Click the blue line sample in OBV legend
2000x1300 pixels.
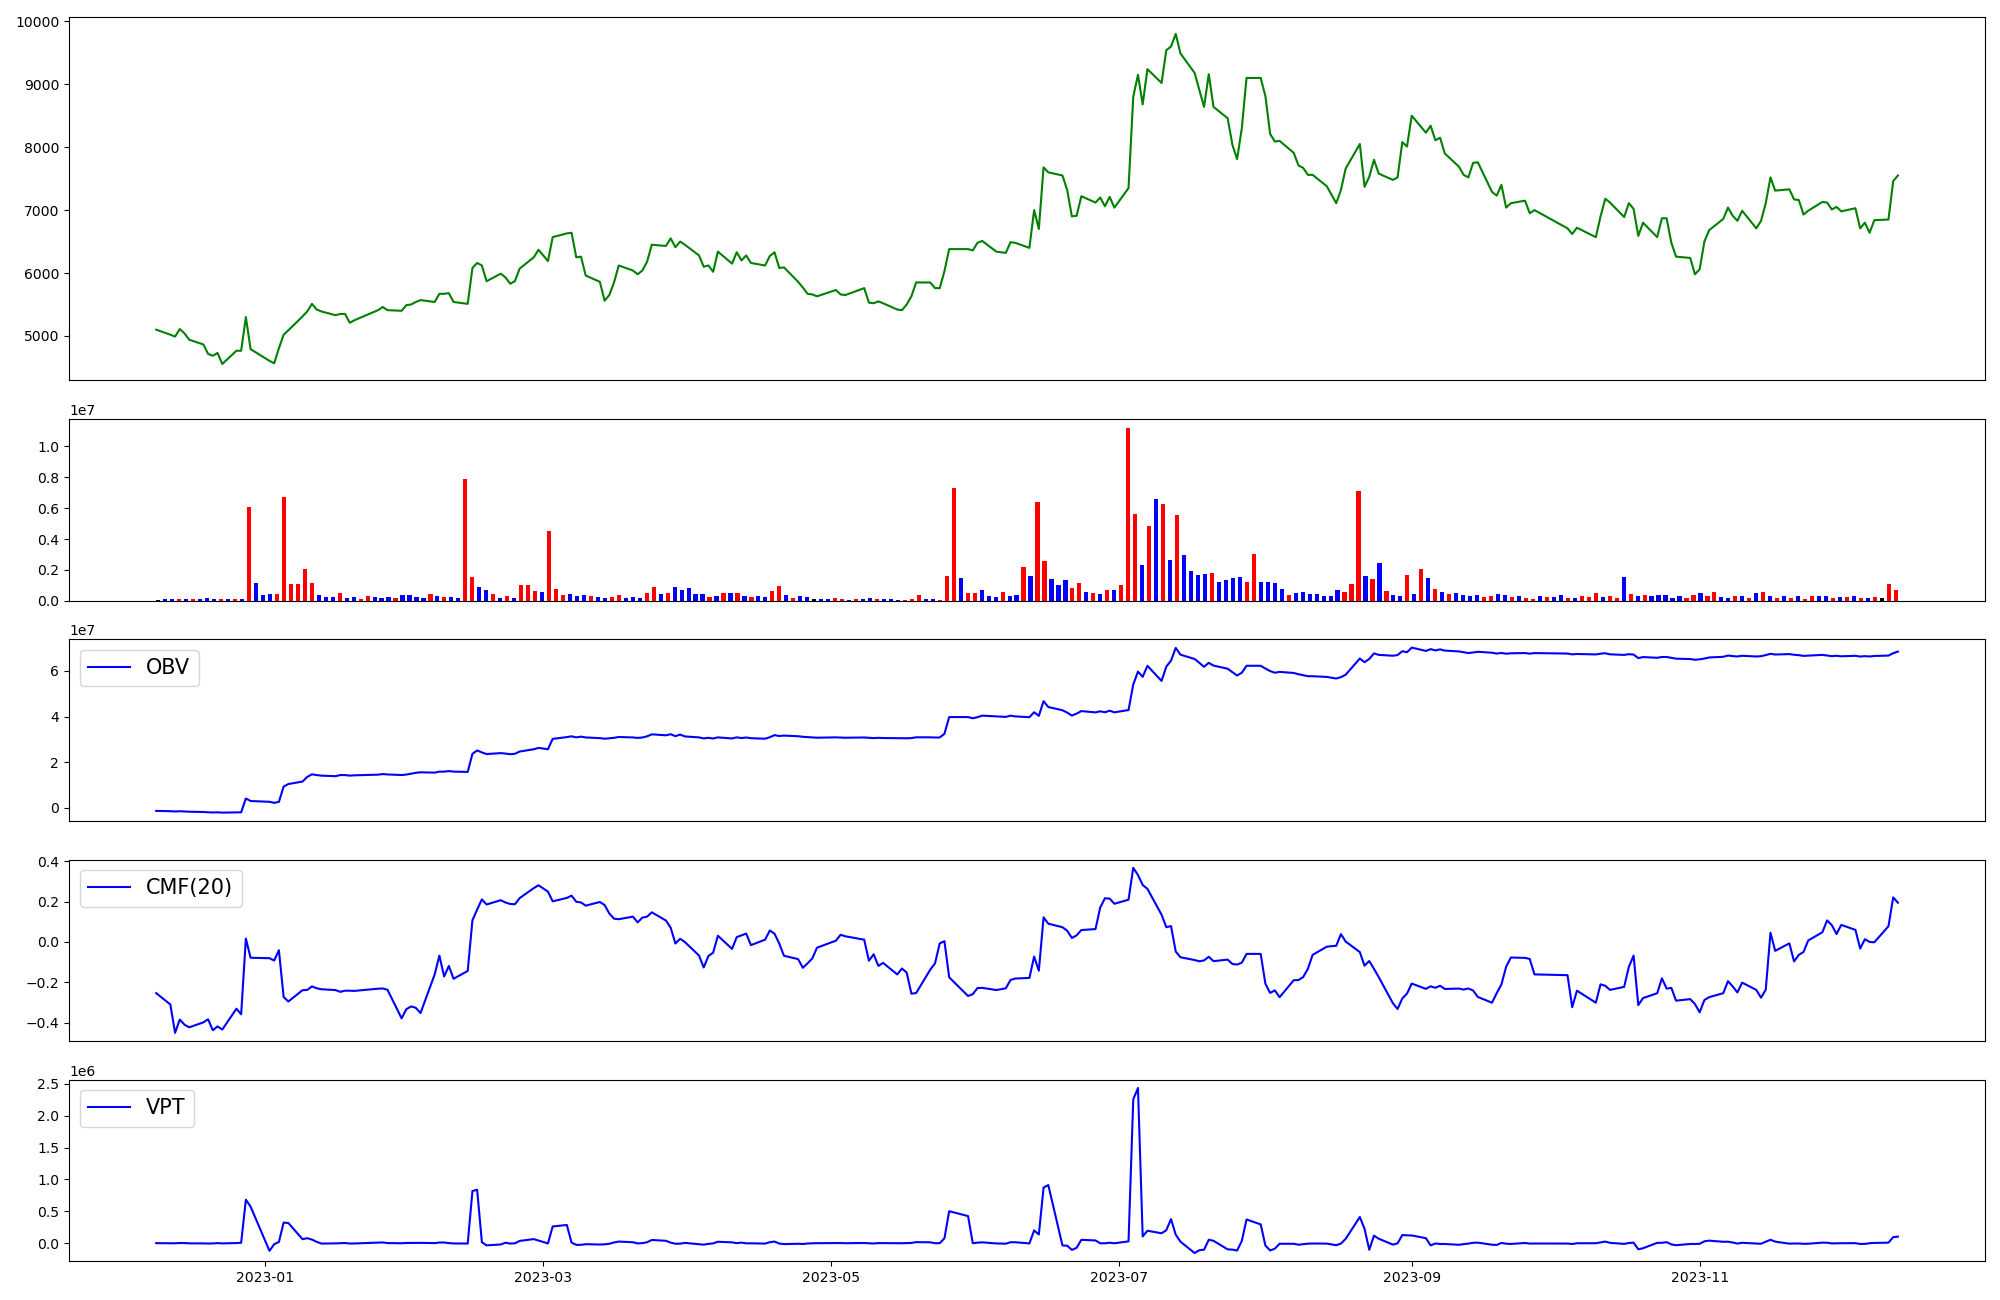click(x=109, y=668)
